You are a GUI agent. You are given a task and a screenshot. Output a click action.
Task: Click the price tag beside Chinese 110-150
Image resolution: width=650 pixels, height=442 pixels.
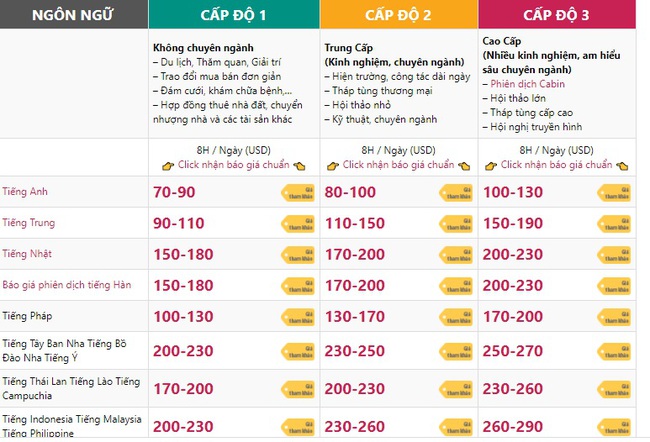pos(456,224)
